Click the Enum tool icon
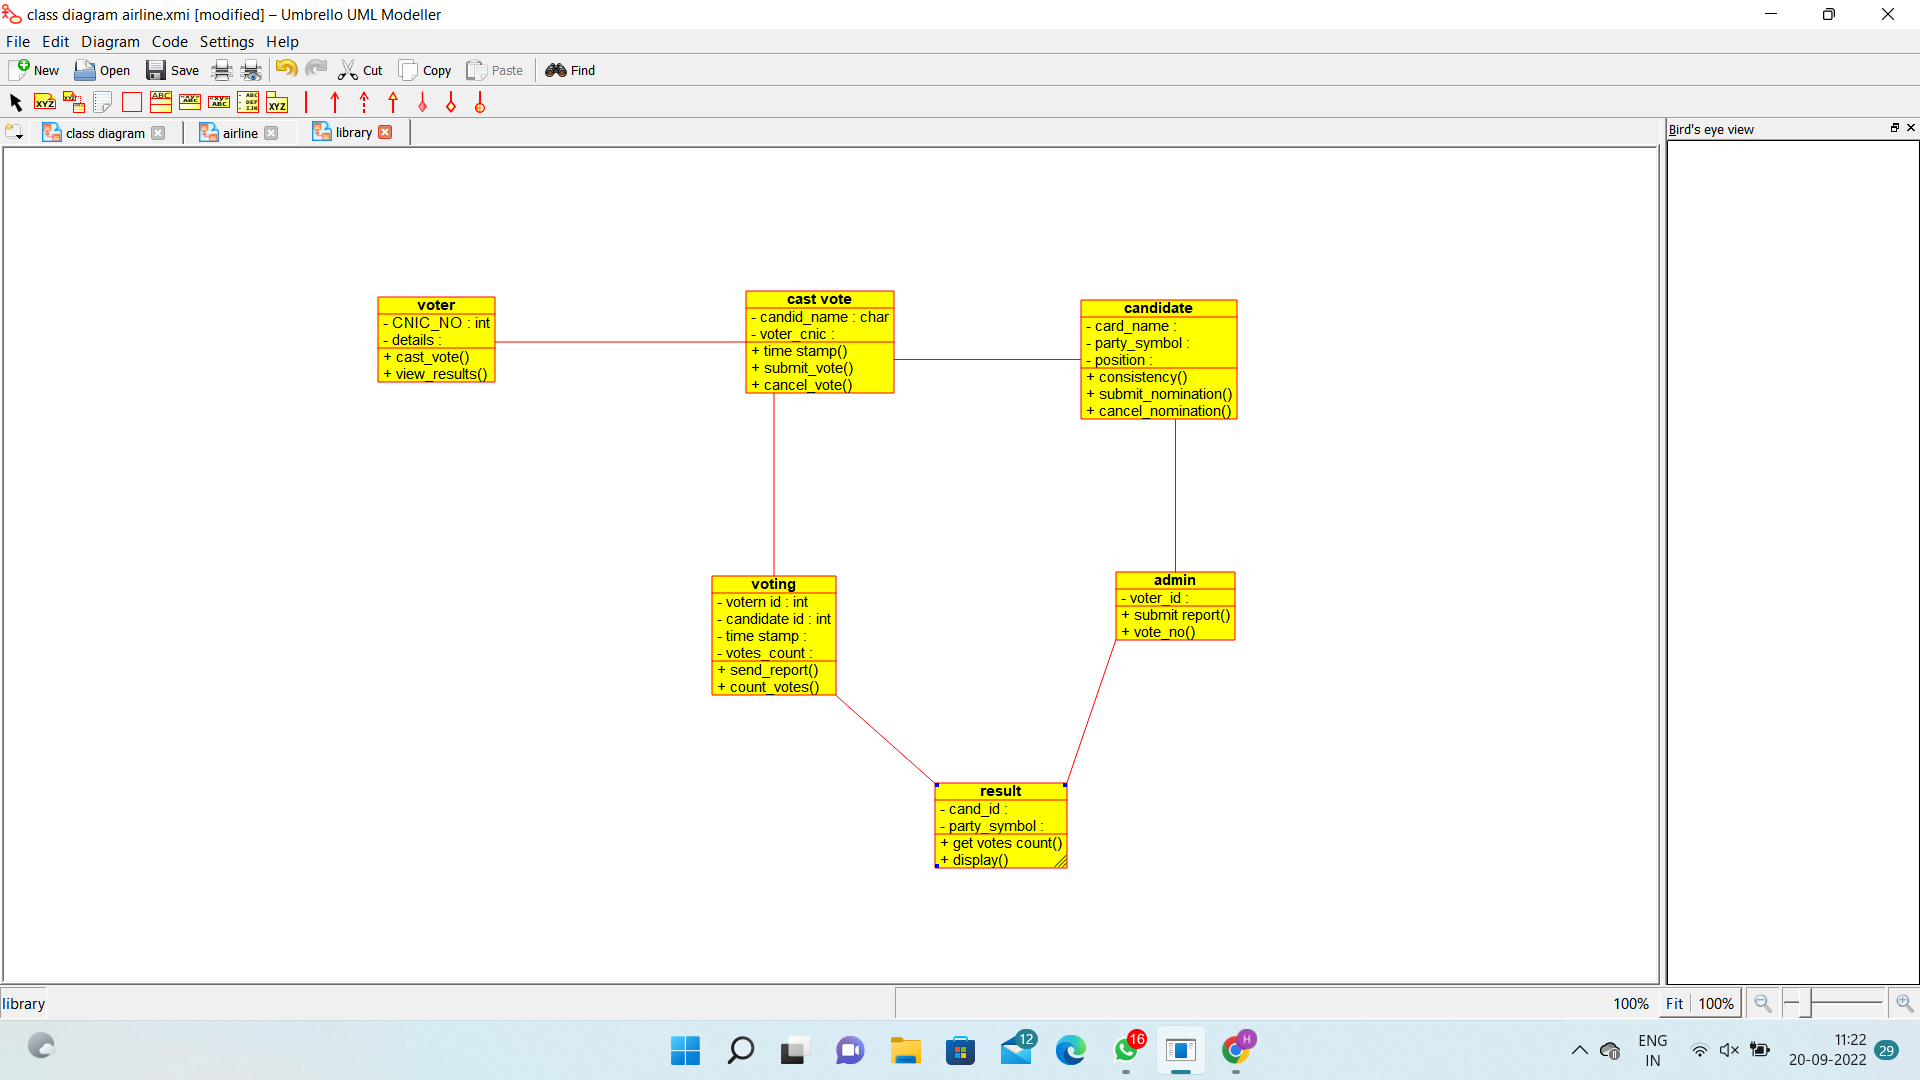This screenshot has height=1080, width=1920. 248,102
